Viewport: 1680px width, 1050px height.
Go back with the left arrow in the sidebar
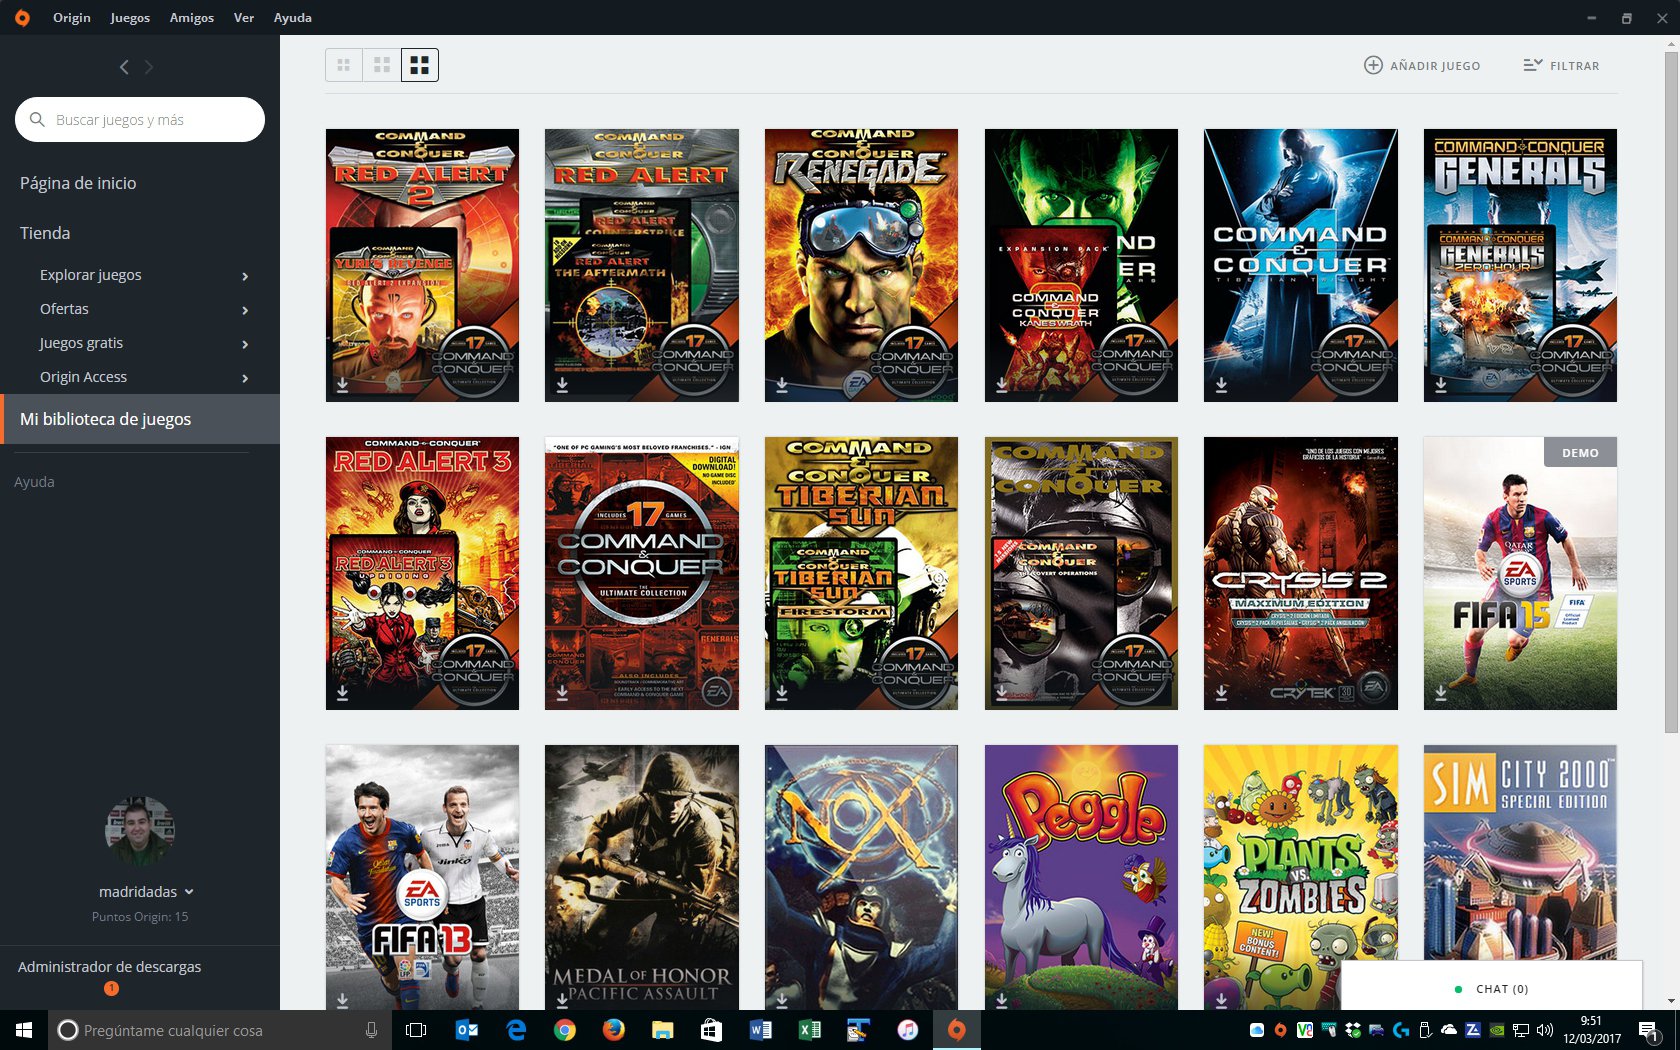coord(124,67)
